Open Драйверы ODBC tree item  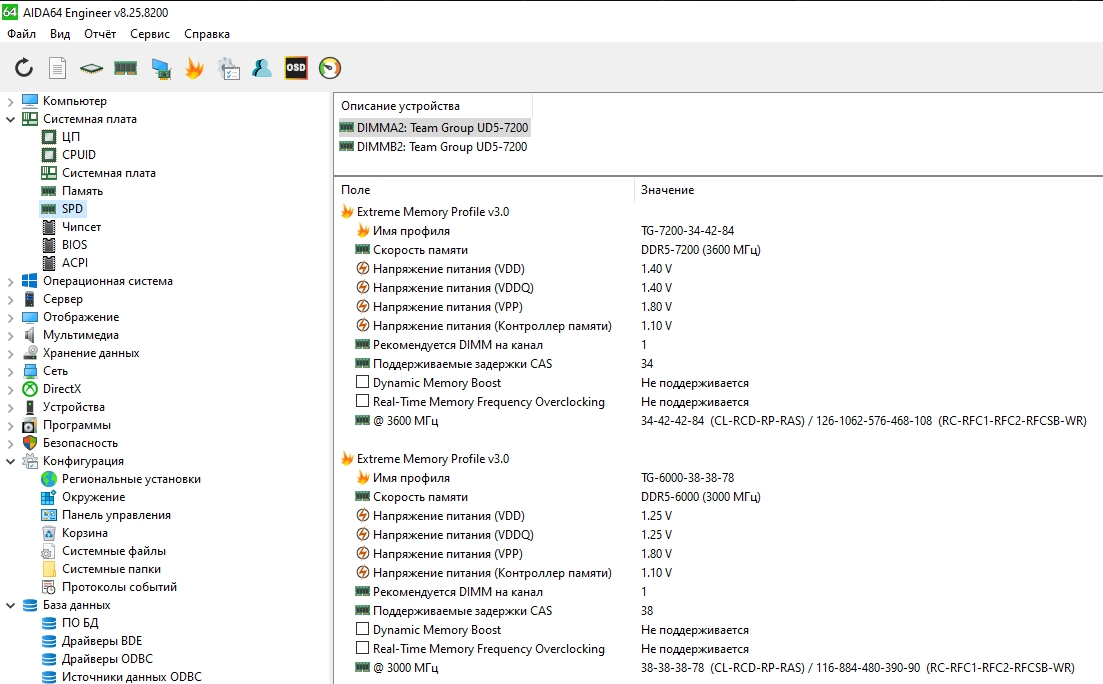107,659
